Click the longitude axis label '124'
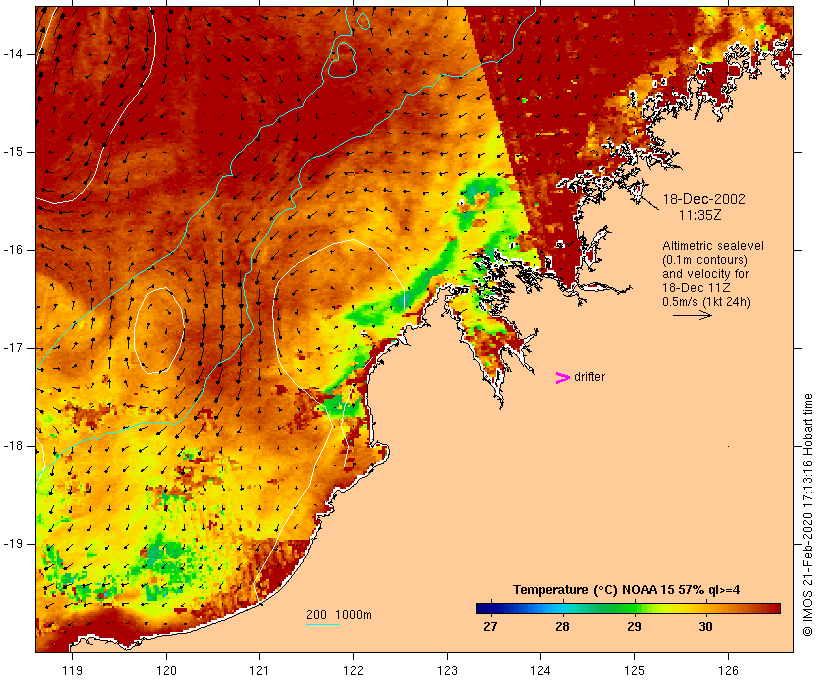 (540, 670)
